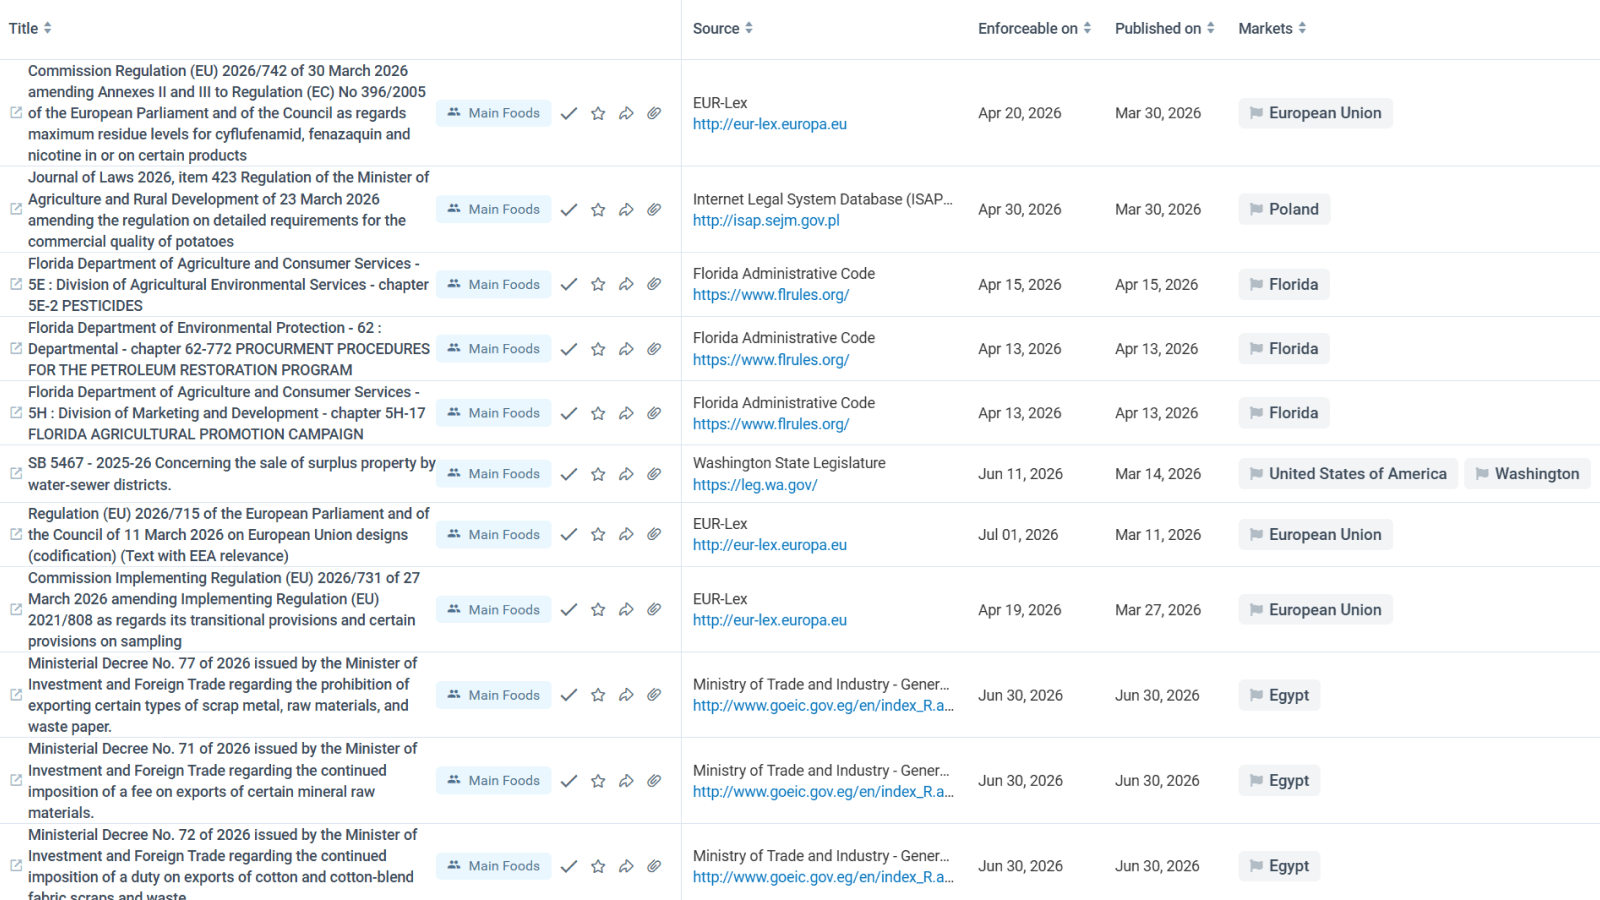Open http://isap.sejm.gov.pl source link
Screen dimensions: 1600x900
coord(766,221)
